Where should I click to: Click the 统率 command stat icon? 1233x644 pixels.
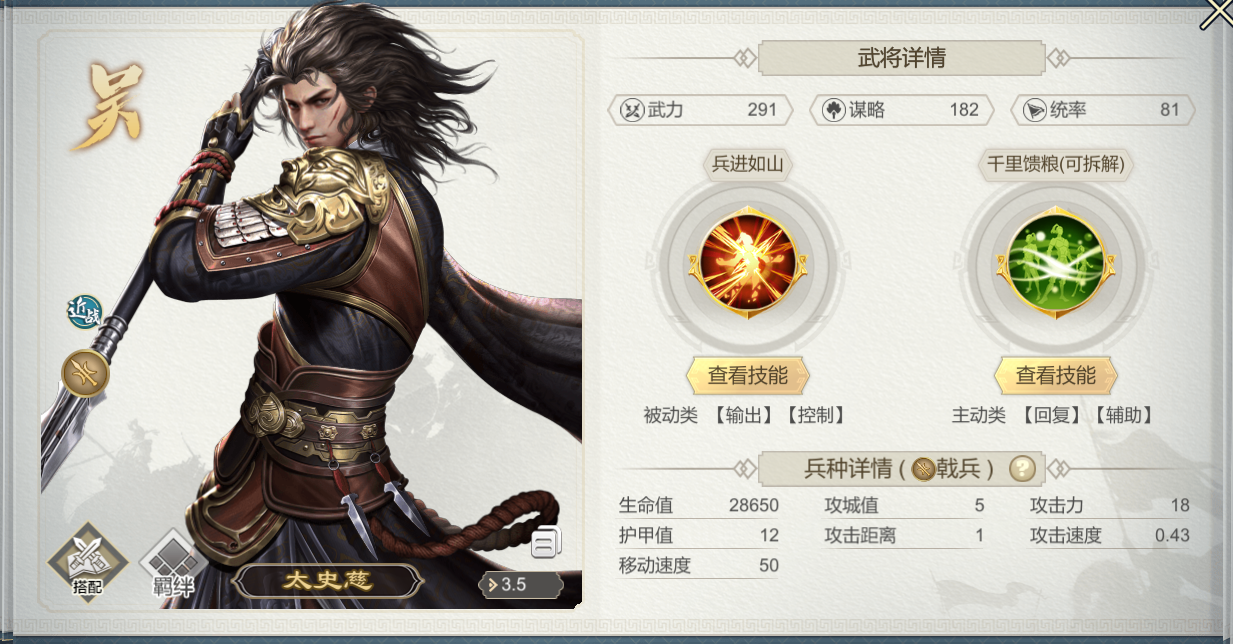point(1035,110)
